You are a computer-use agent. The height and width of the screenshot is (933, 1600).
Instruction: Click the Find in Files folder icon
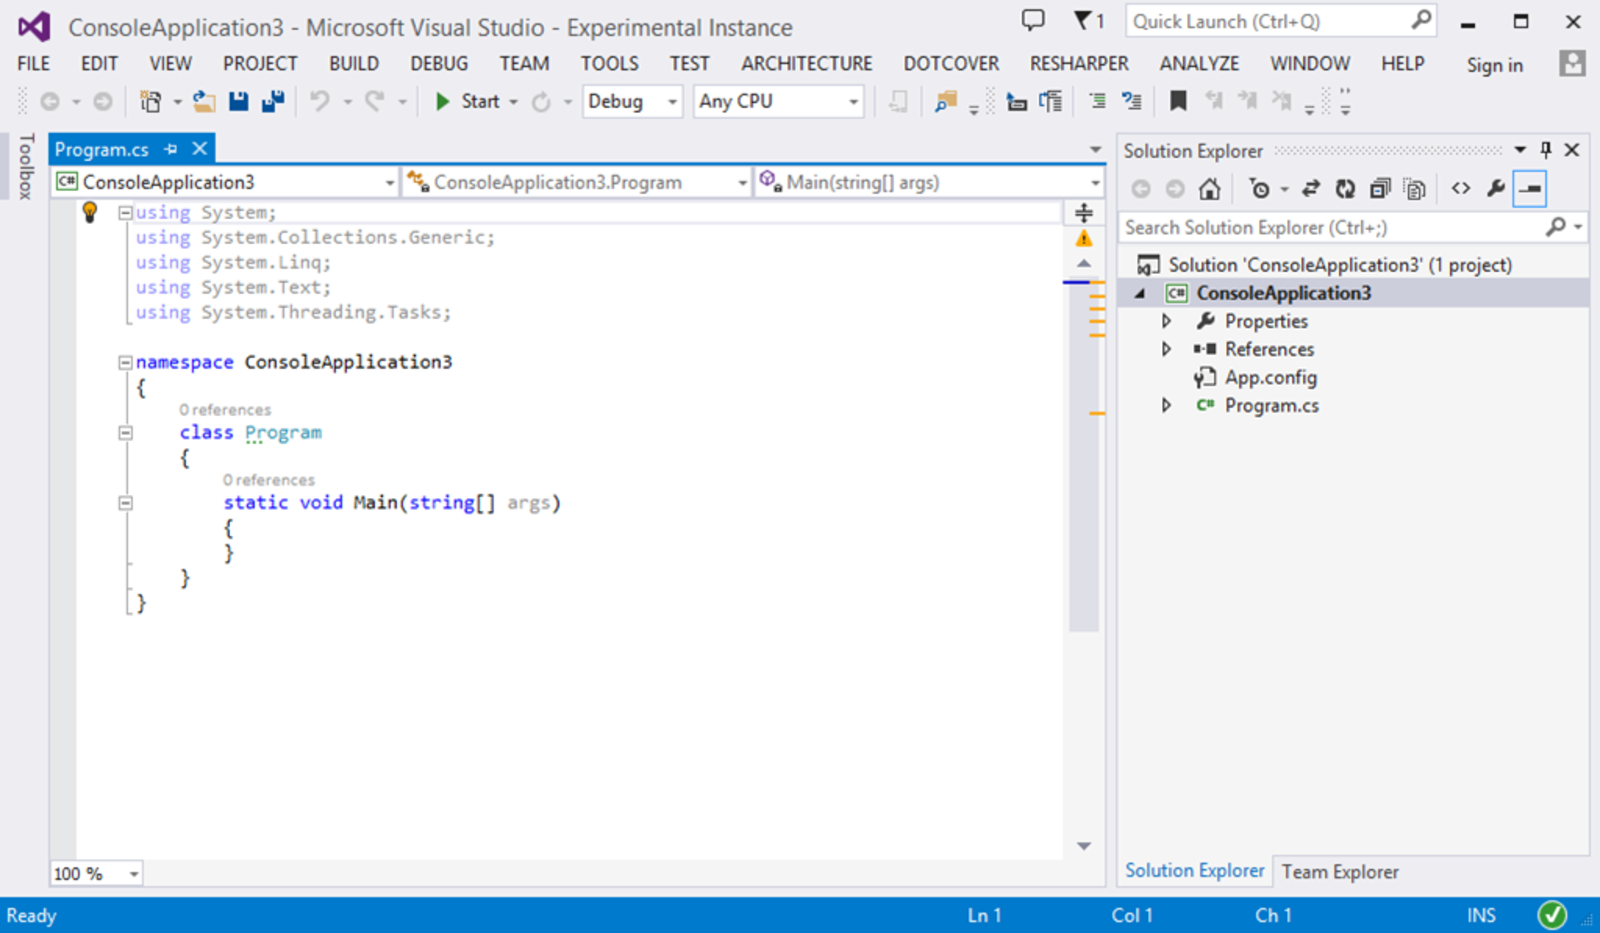(x=945, y=101)
